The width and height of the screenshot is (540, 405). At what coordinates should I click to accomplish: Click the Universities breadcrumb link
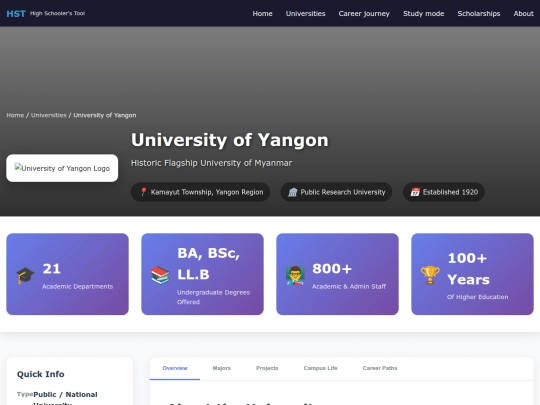click(x=49, y=115)
